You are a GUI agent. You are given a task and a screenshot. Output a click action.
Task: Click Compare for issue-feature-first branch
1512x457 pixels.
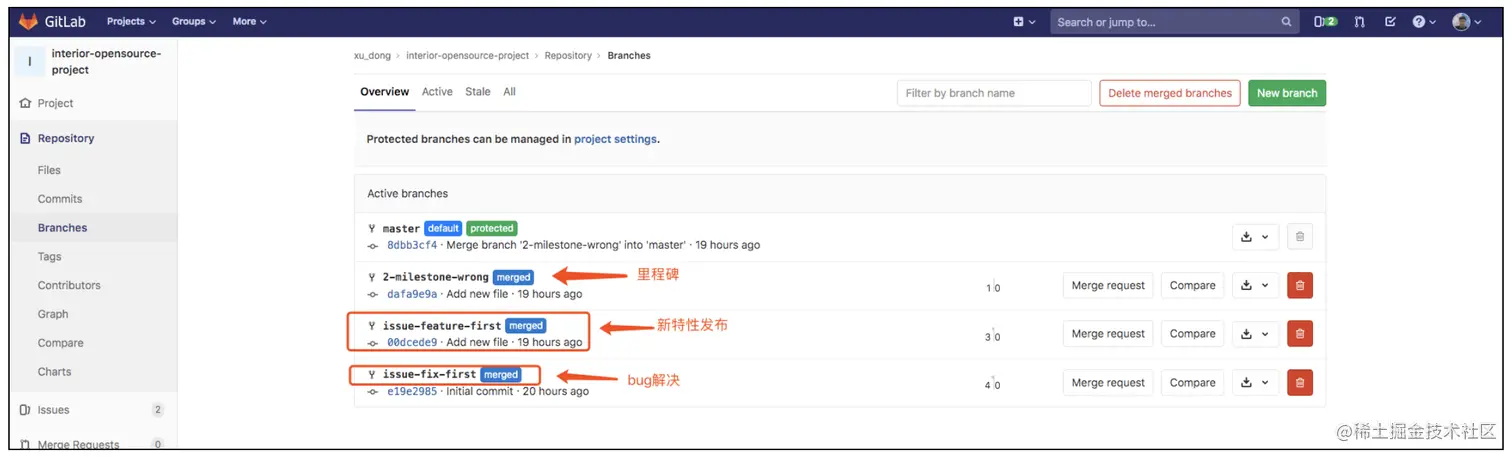(x=1193, y=334)
